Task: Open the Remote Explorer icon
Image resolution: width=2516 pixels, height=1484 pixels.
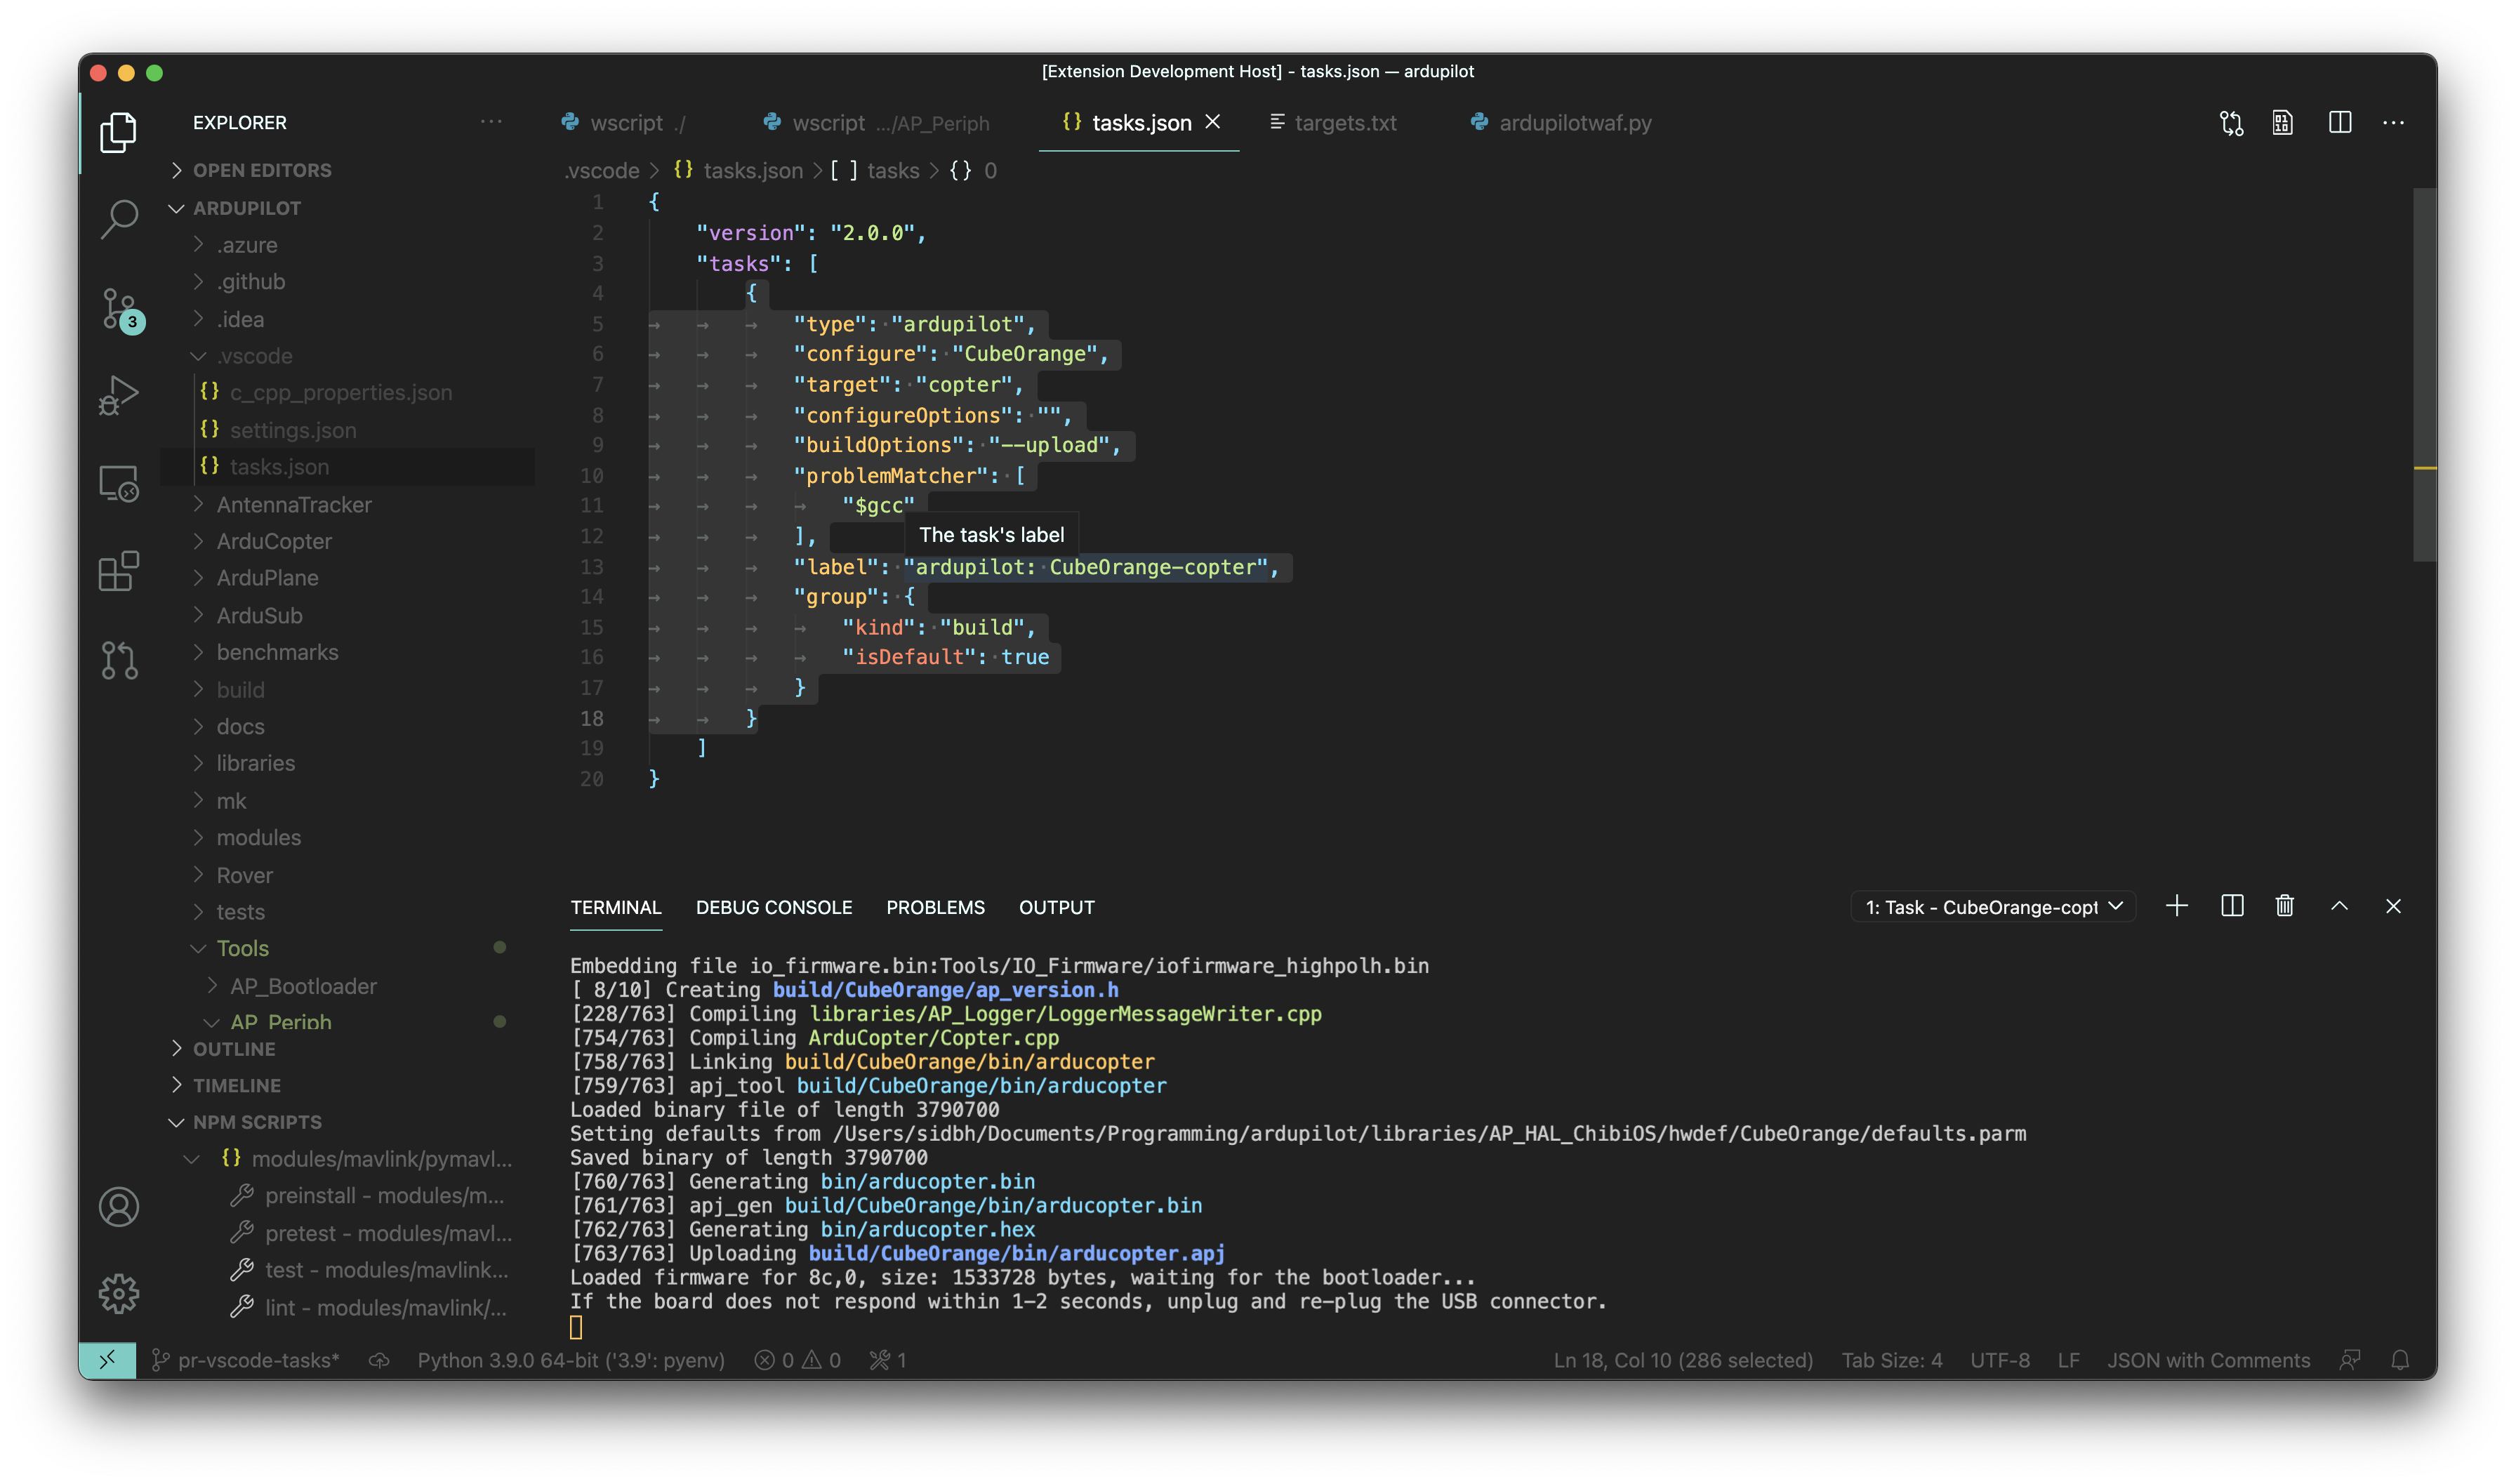Action: coord(118,483)
